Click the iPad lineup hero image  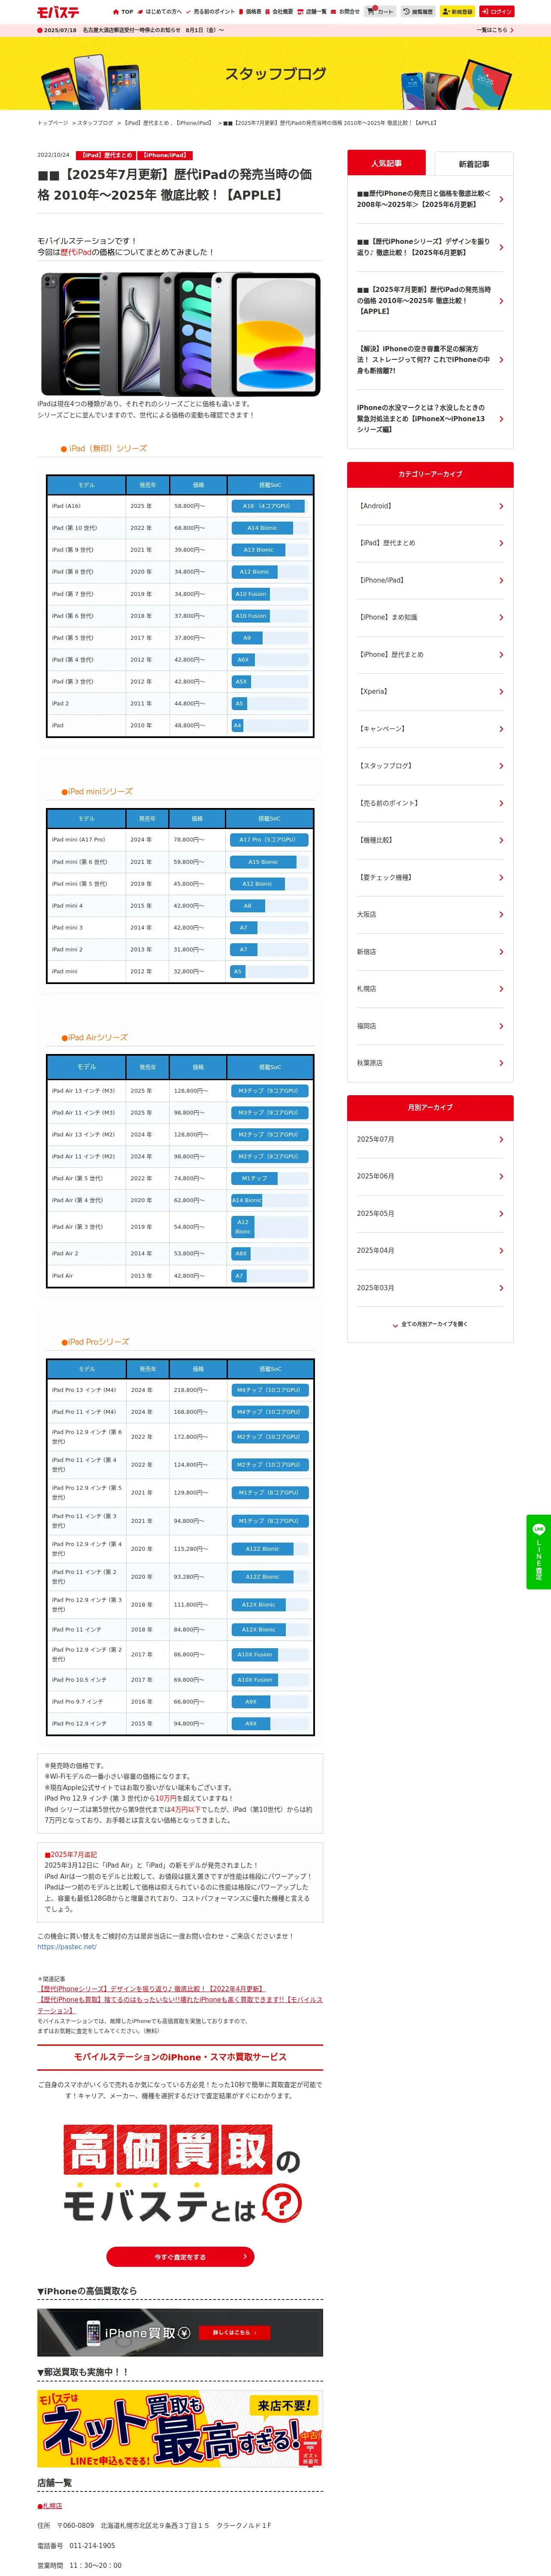[180, 333]
